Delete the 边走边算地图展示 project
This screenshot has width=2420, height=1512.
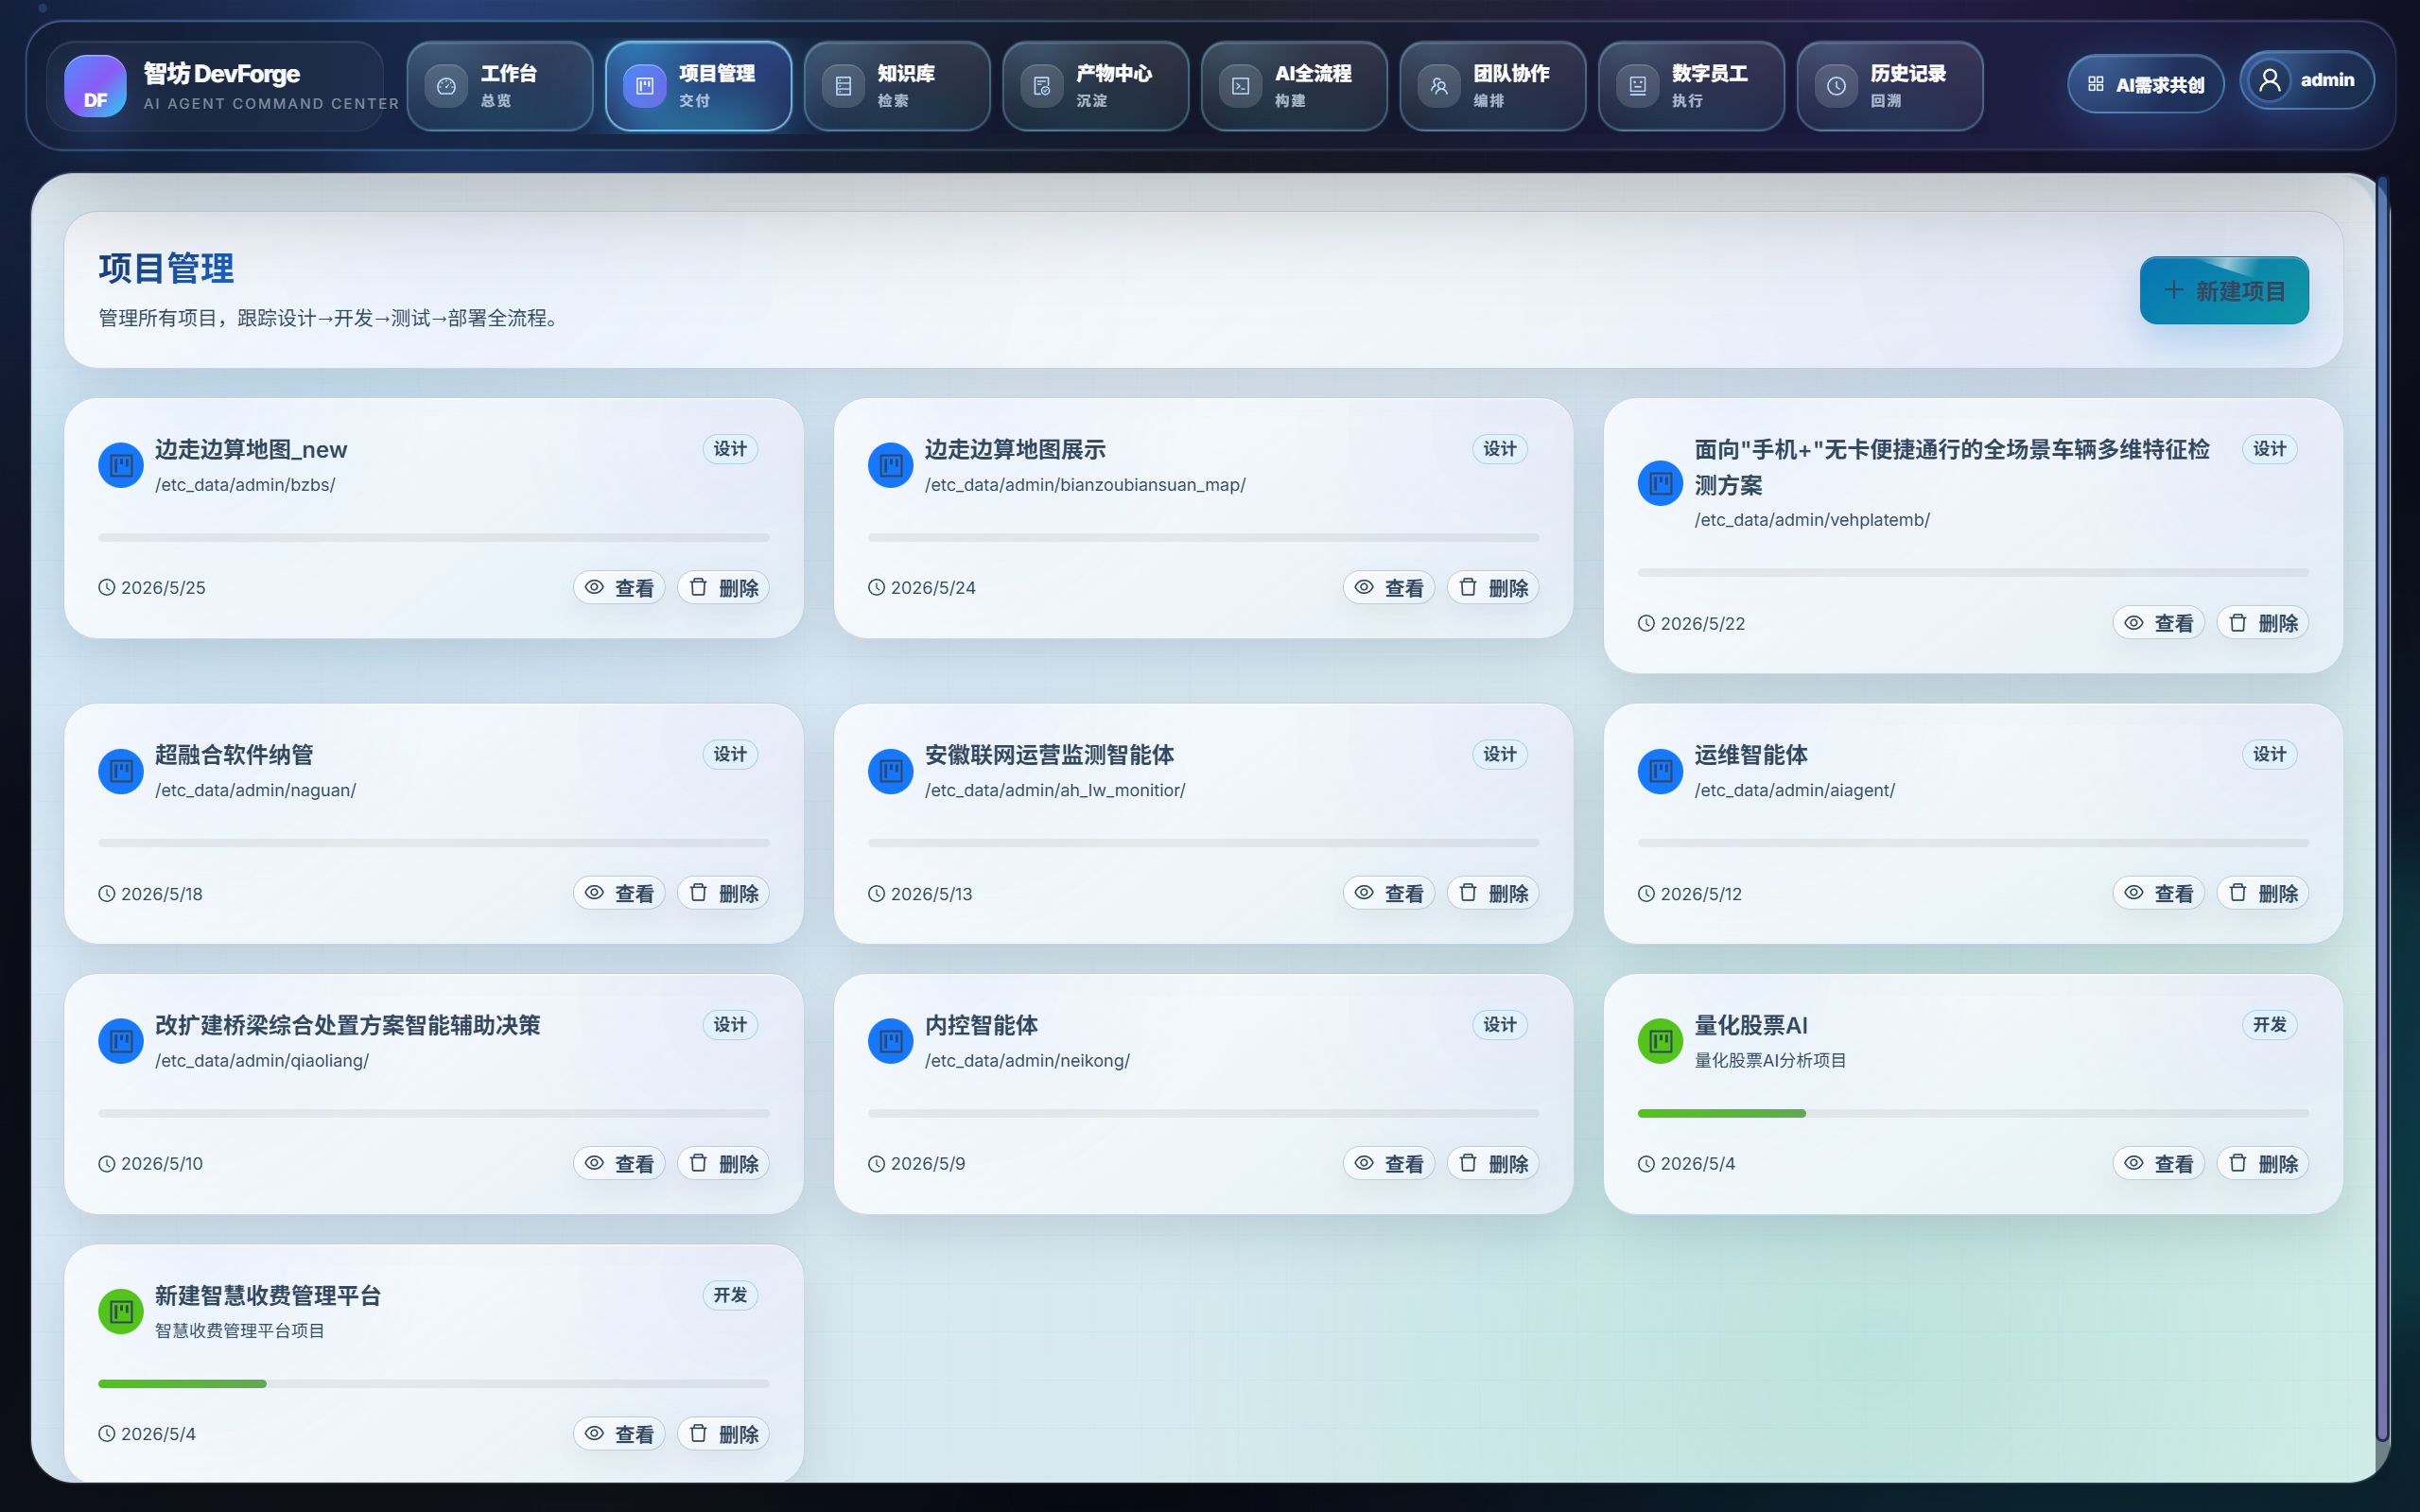(x=1493, y=587)
